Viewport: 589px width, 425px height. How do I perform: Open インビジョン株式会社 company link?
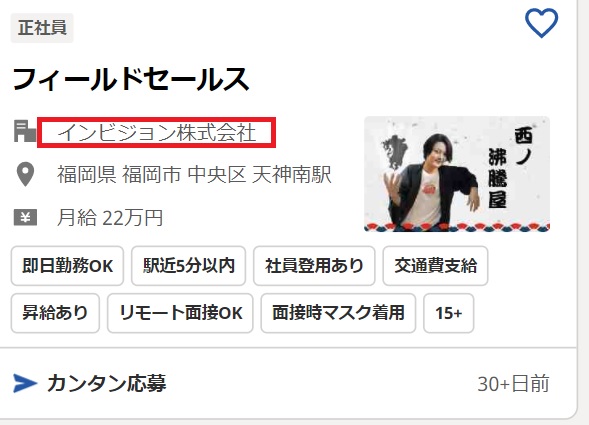pyautogui.click(x=157, y=133)
